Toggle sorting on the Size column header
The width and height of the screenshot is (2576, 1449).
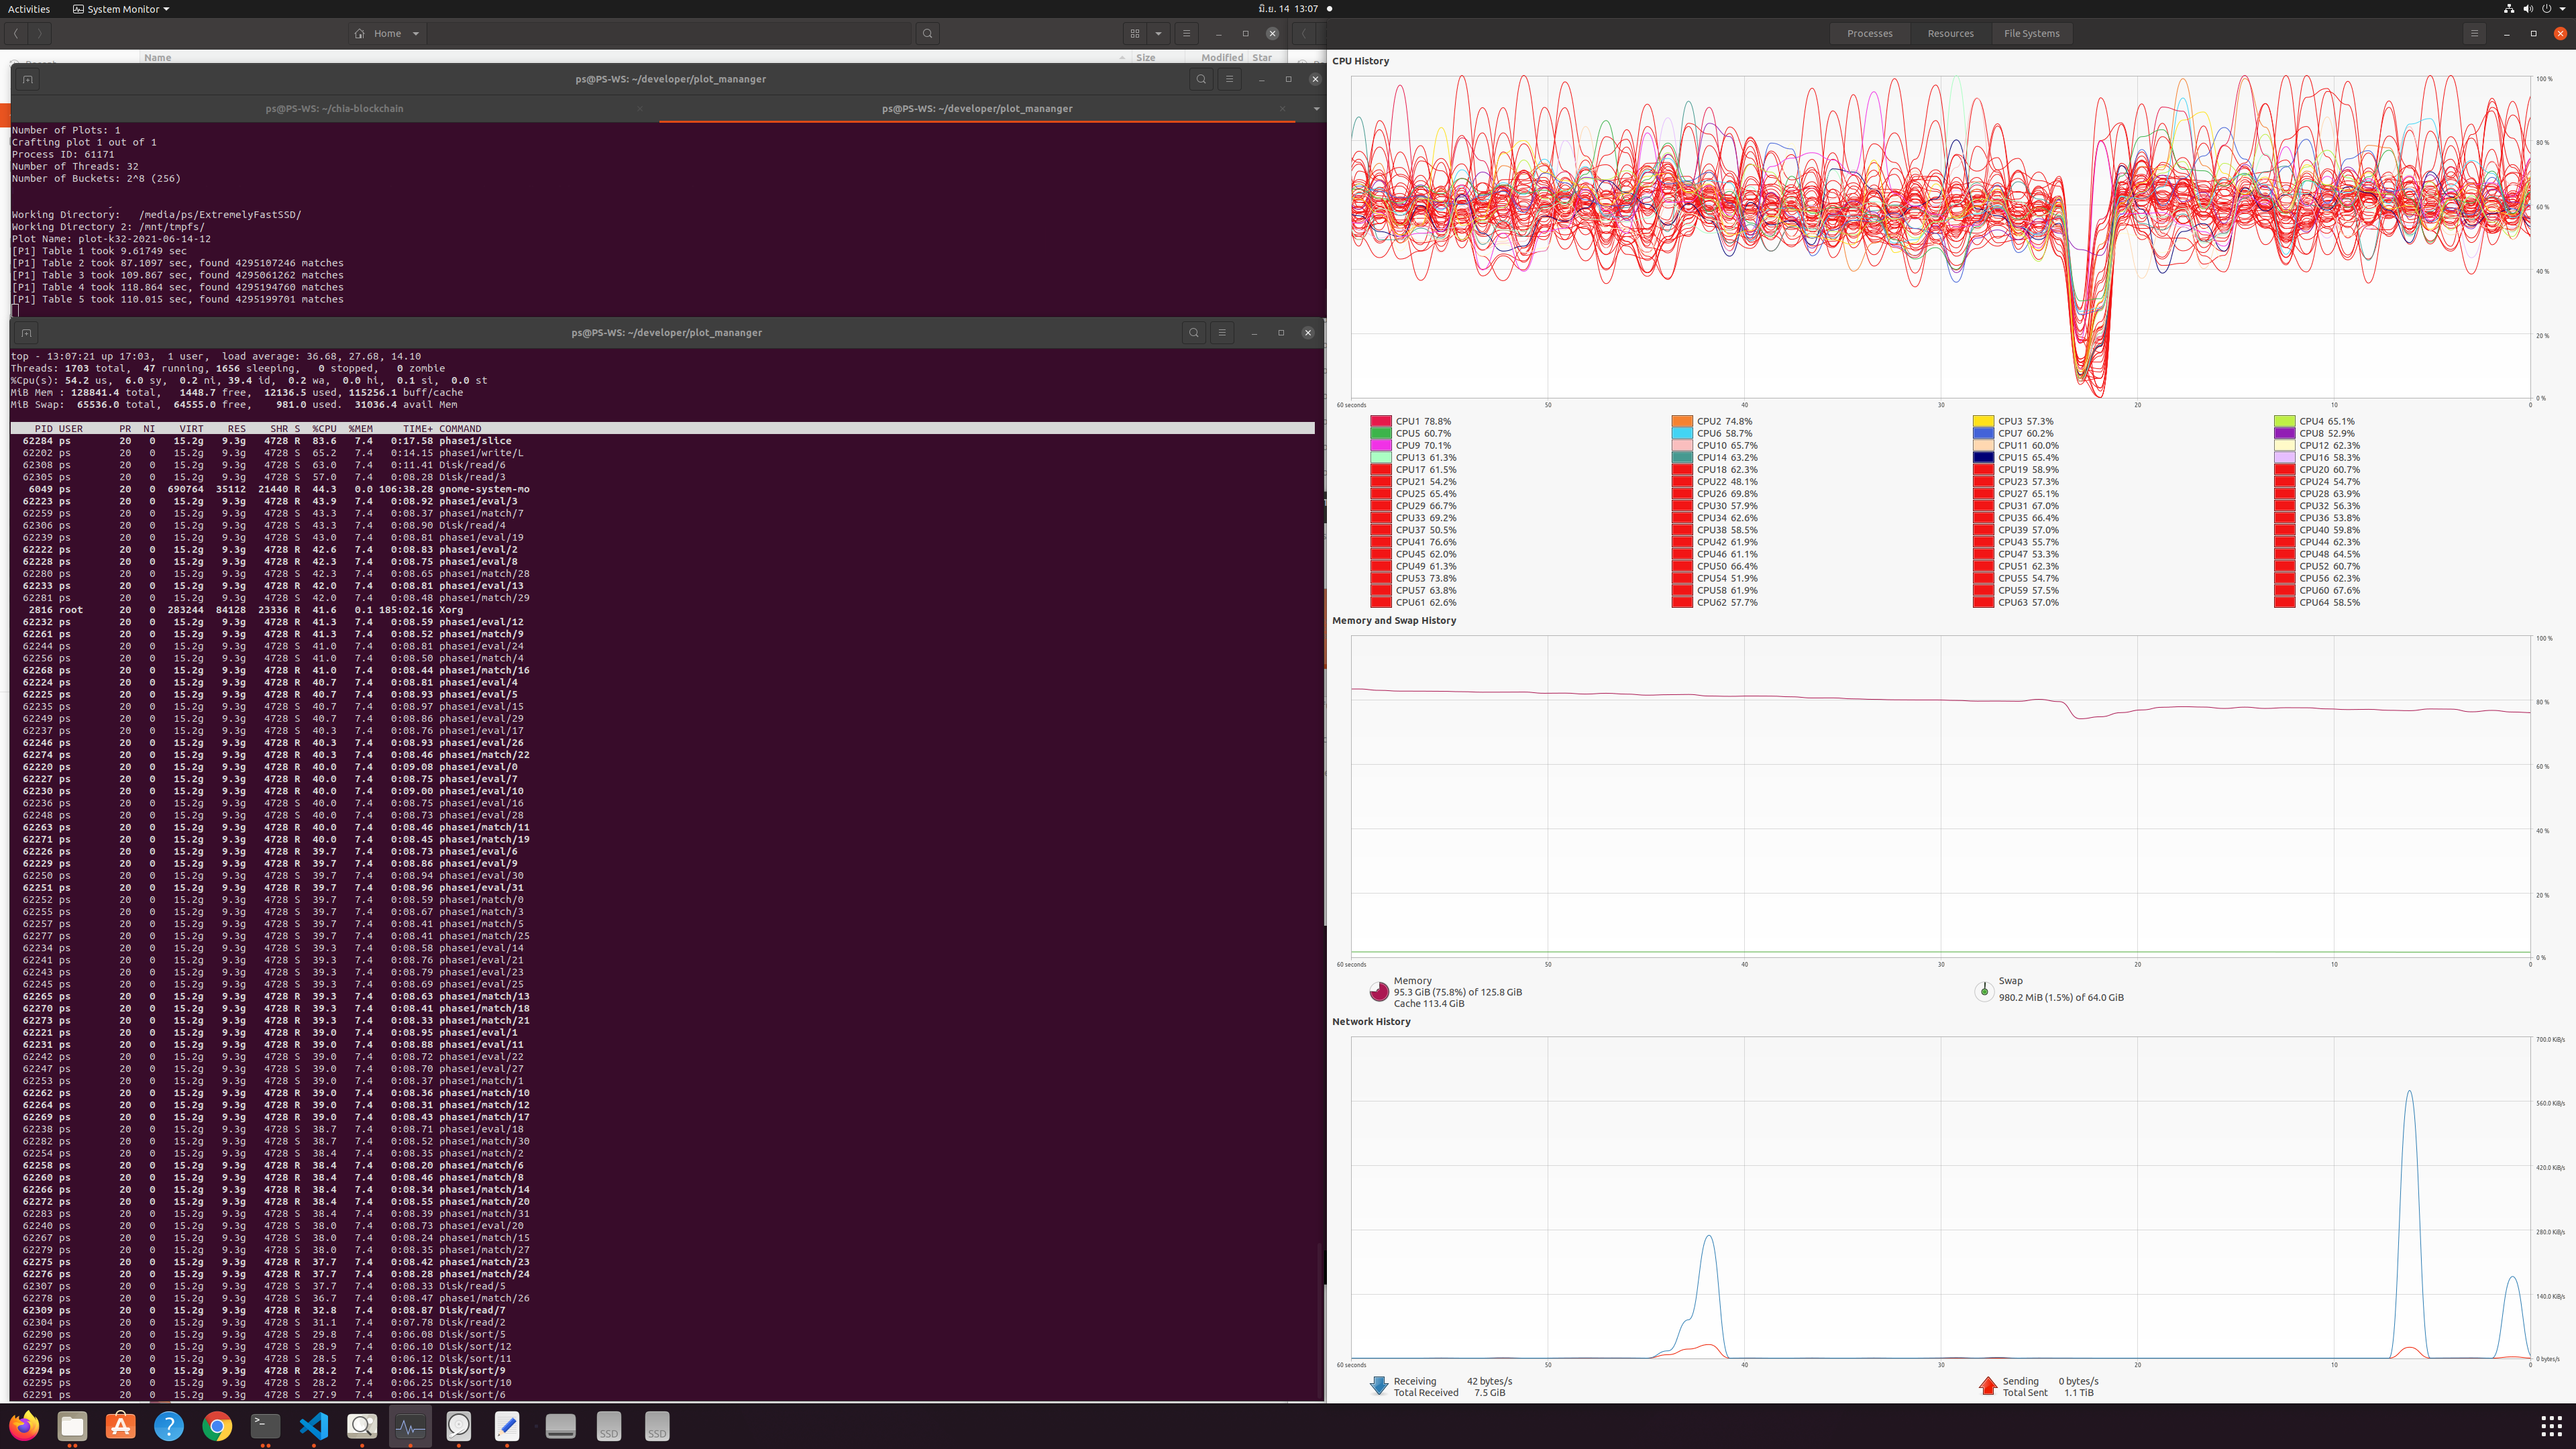pyautogui.click(x=1146, y=57)
